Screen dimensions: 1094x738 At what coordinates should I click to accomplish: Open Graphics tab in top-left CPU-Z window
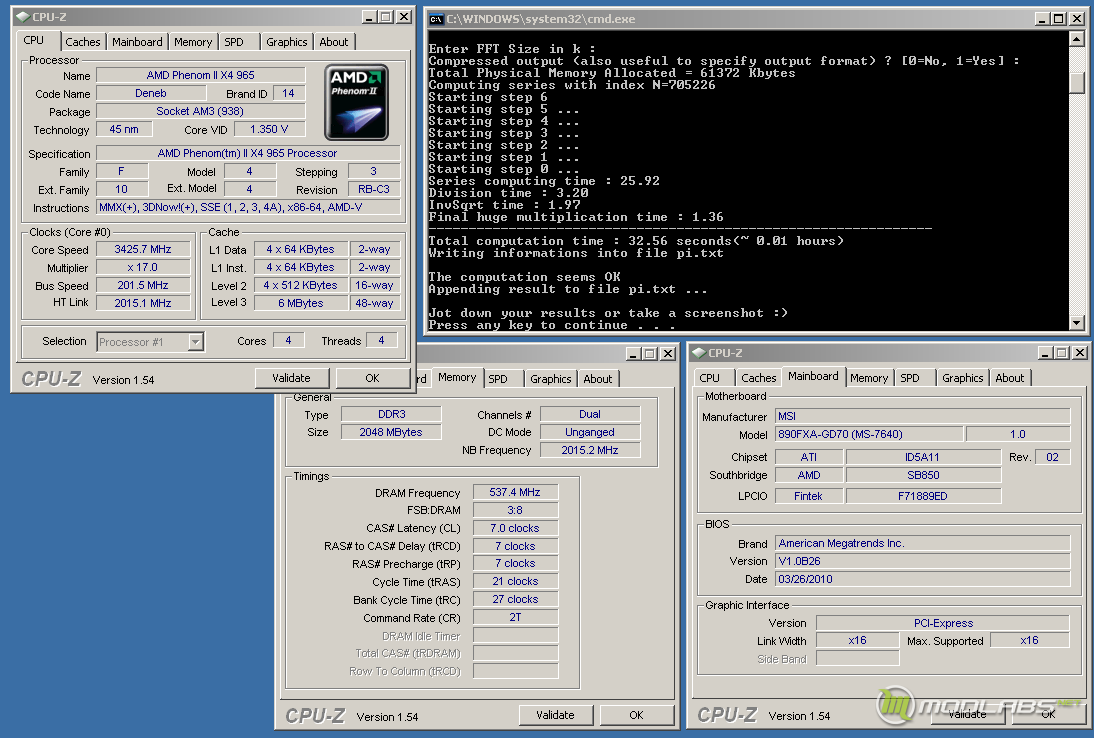[x=286, y=42]
